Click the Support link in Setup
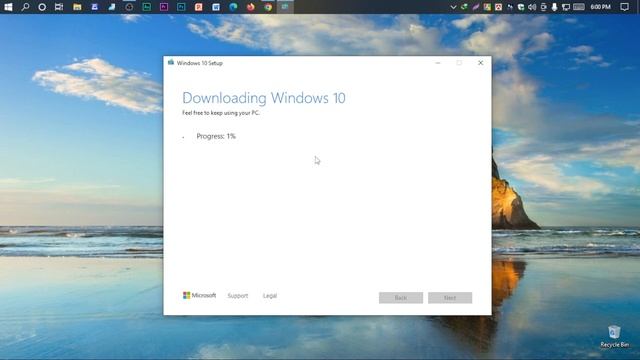640x360 pixels. pyautogui.click(x=238, y=296)
